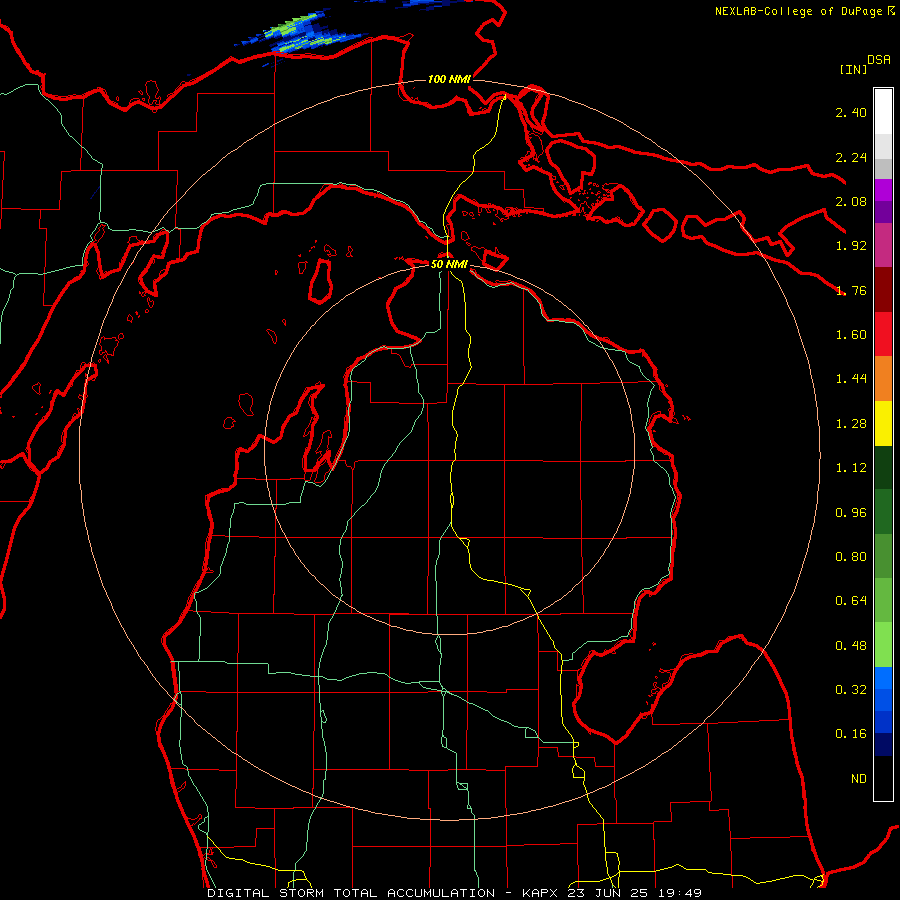Pick the yellow legend color swatch
900x900 pixels.
tap(883, 424)
